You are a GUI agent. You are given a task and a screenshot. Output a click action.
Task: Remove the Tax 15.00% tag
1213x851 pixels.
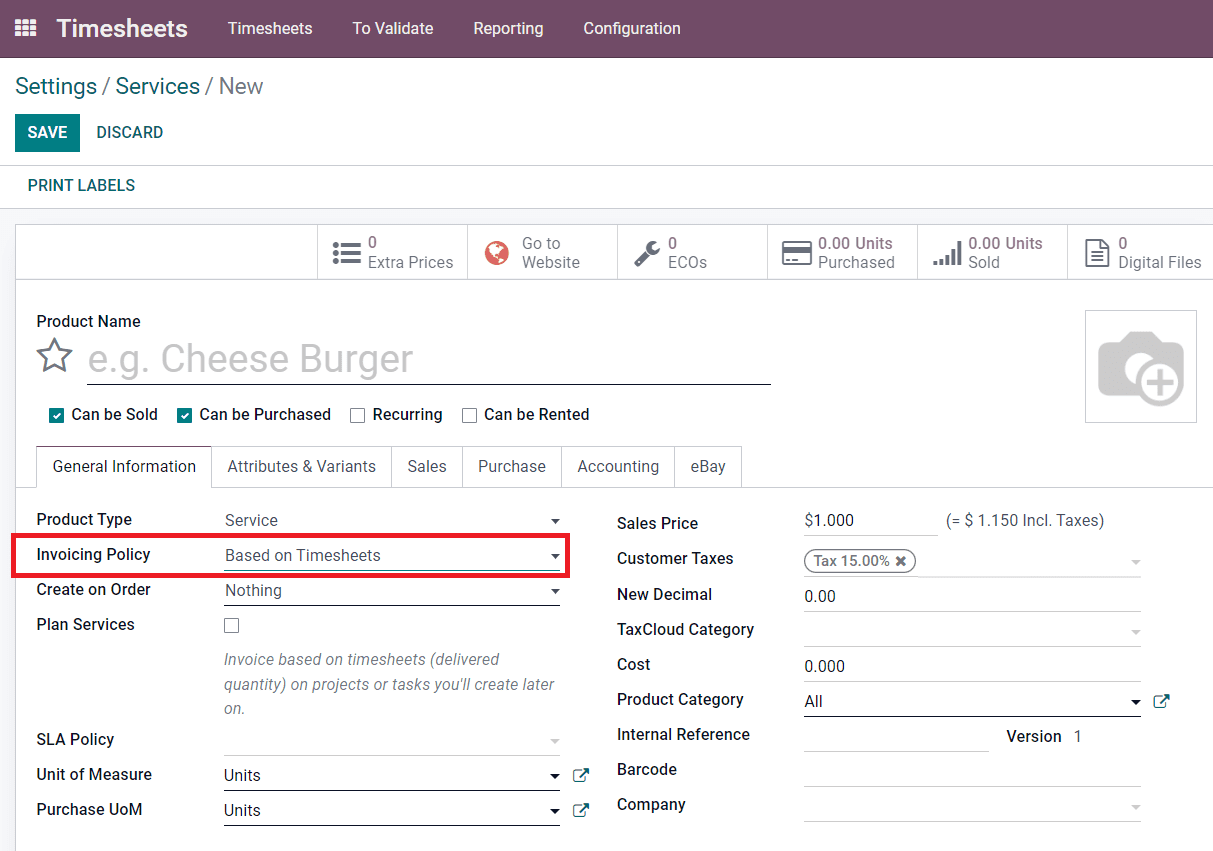click(x=901, y=561)
